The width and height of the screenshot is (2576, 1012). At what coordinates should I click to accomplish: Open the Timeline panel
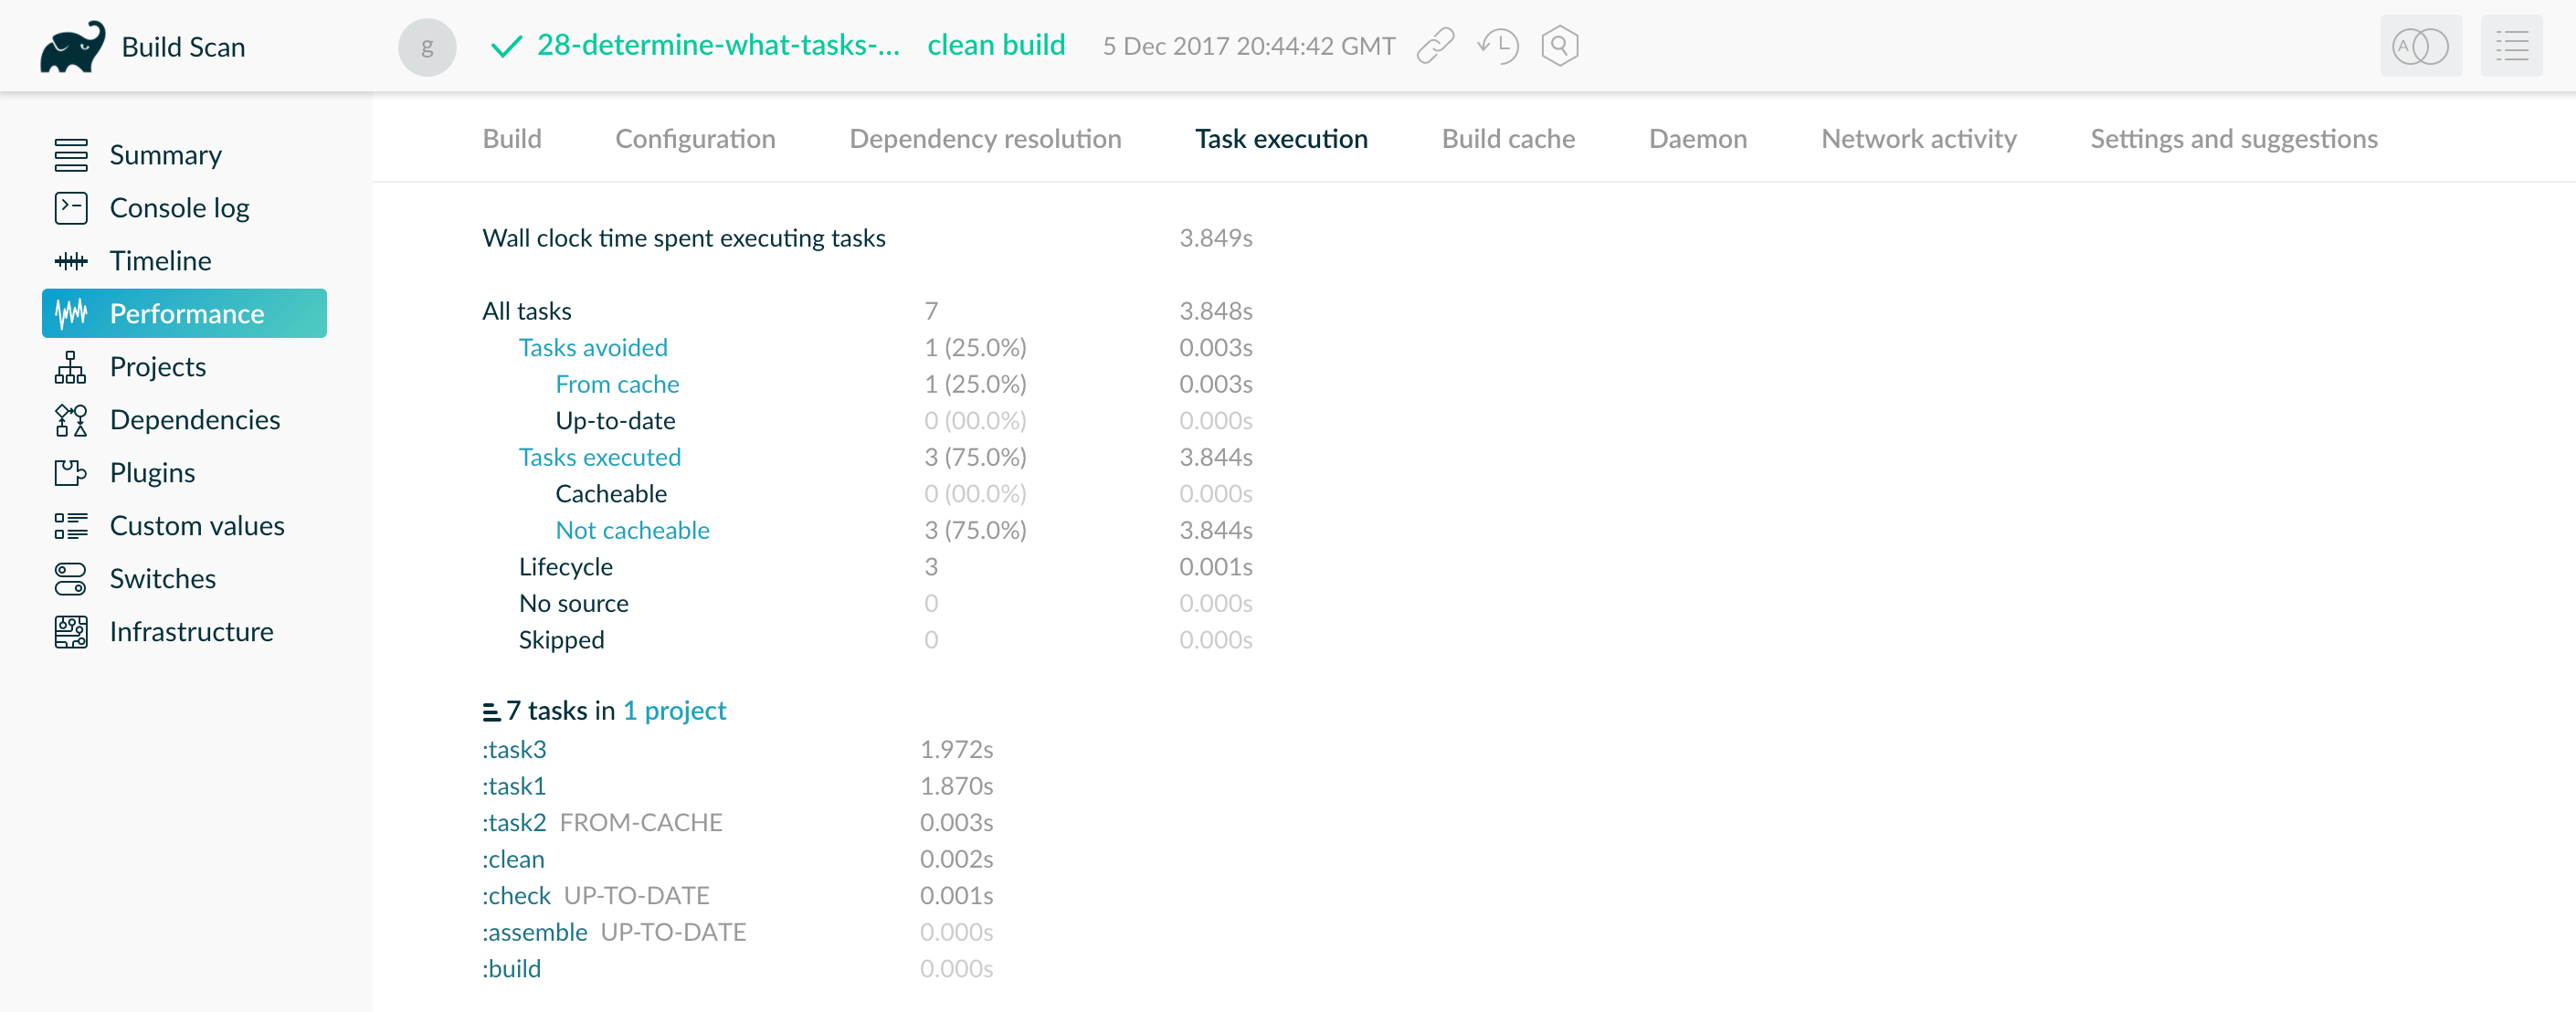click(x=159, y=259)
